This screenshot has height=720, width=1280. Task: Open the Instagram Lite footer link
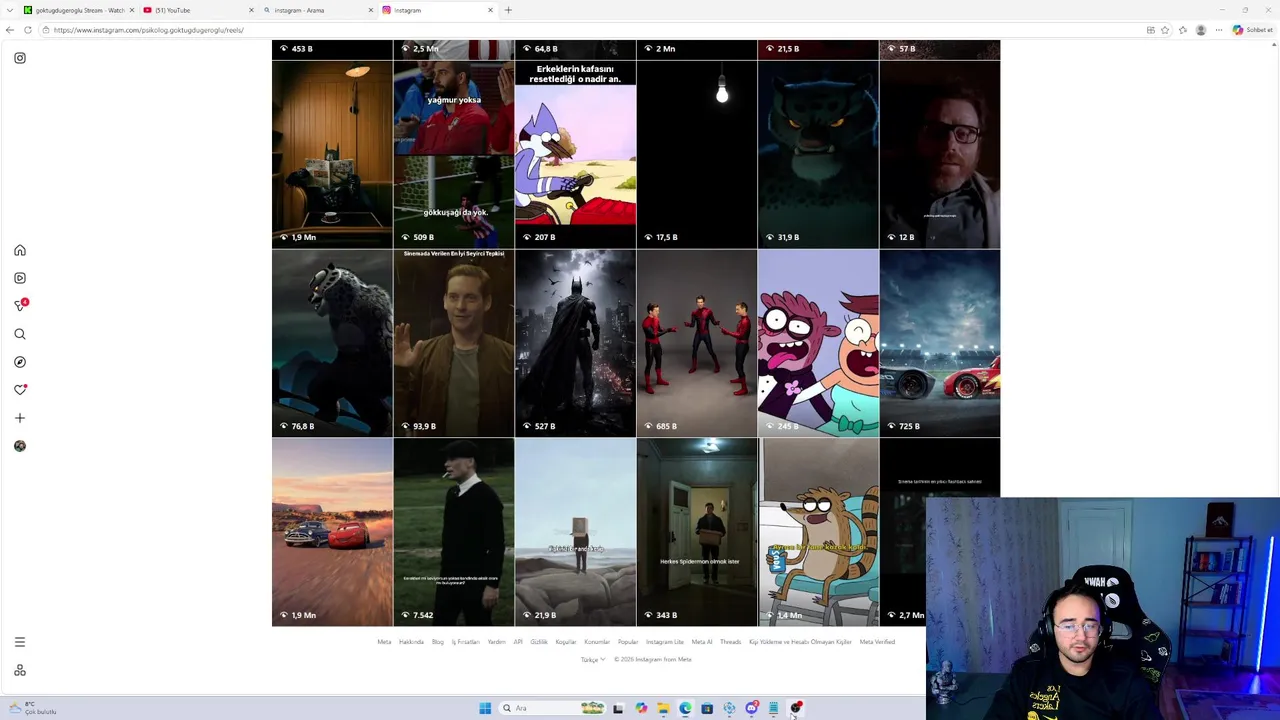click(665, 642)
